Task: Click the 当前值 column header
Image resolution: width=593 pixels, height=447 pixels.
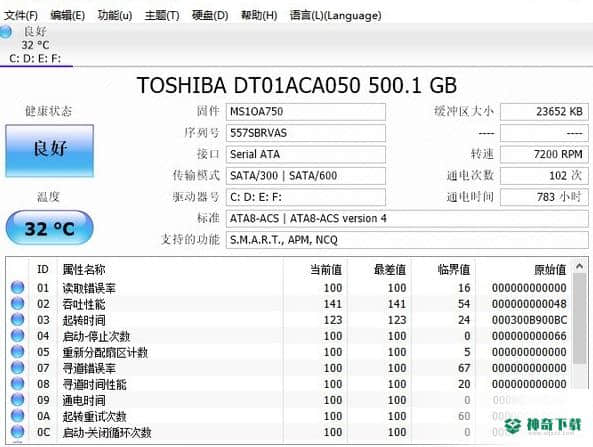Action: pyautogui.click(x=326, y=269)
